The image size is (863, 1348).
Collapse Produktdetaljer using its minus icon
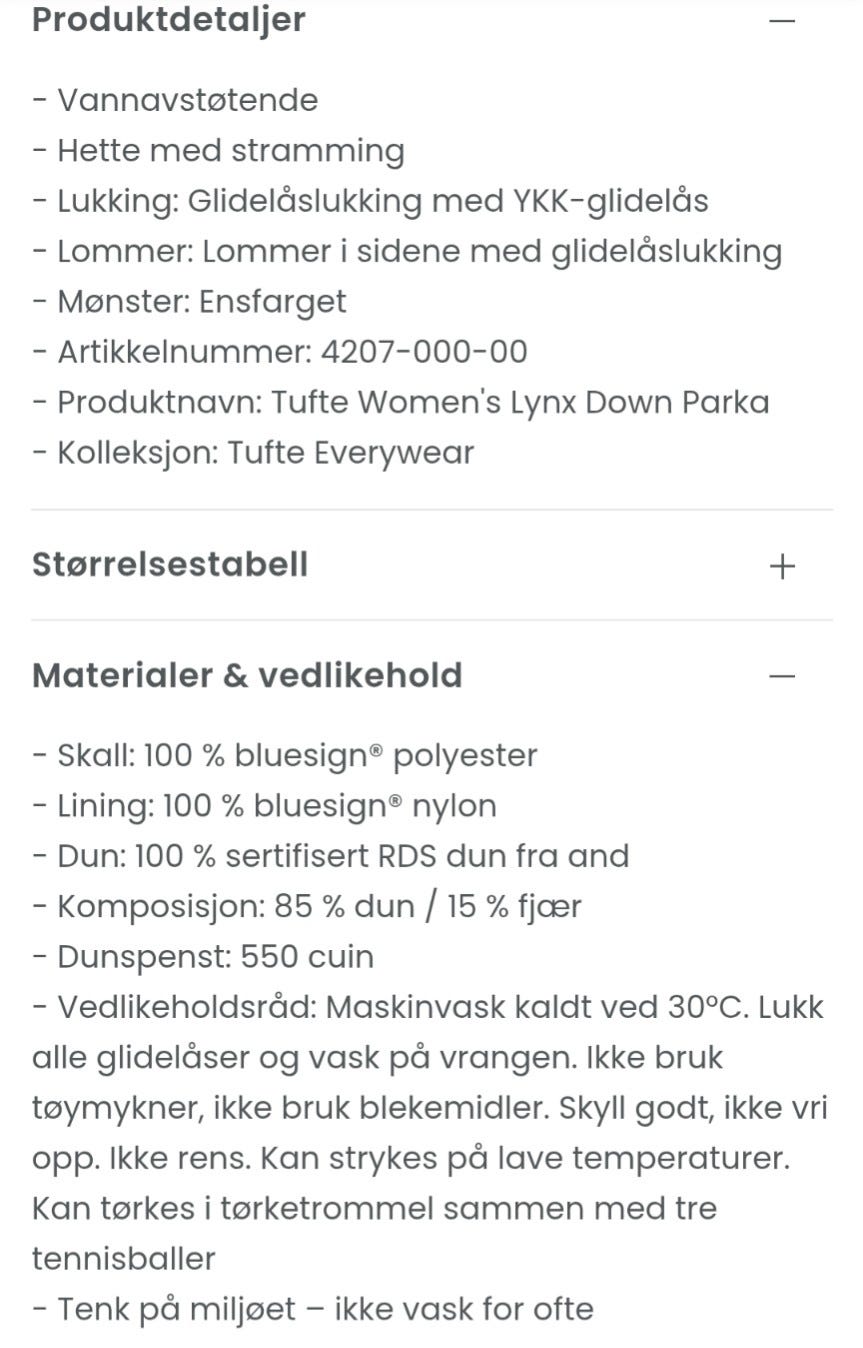782,20
